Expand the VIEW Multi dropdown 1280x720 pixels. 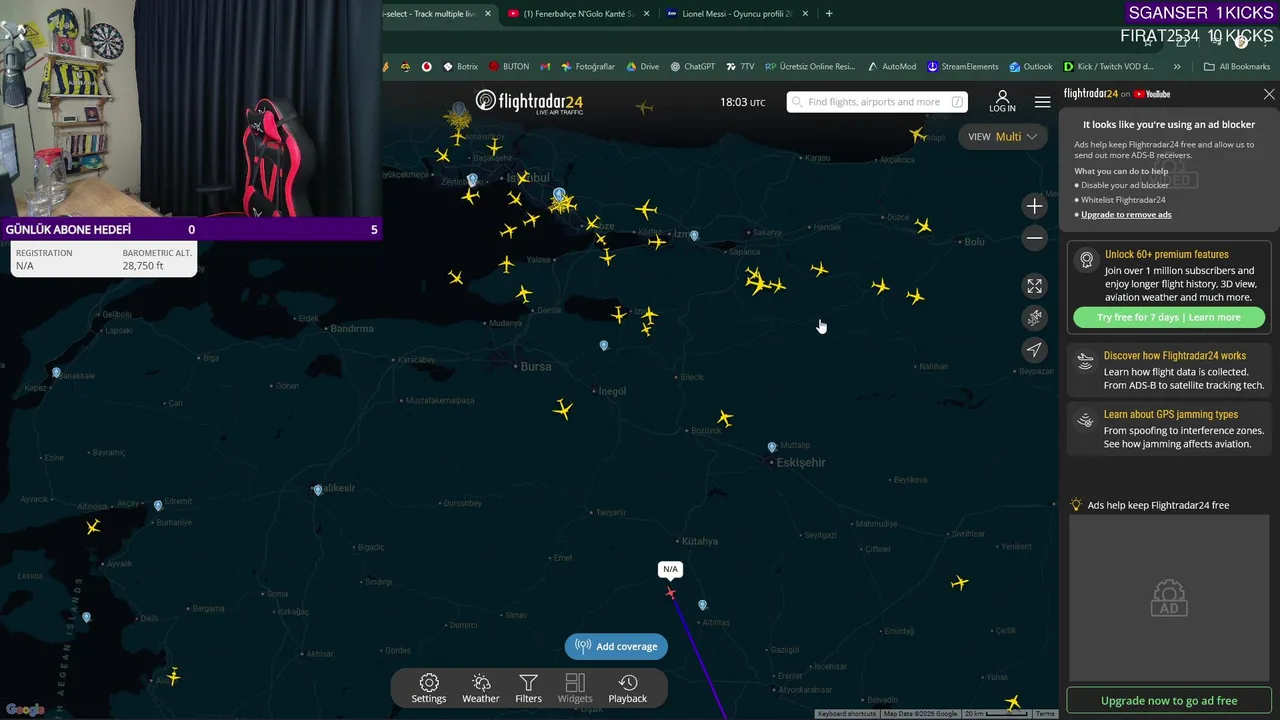[1003, 137]
